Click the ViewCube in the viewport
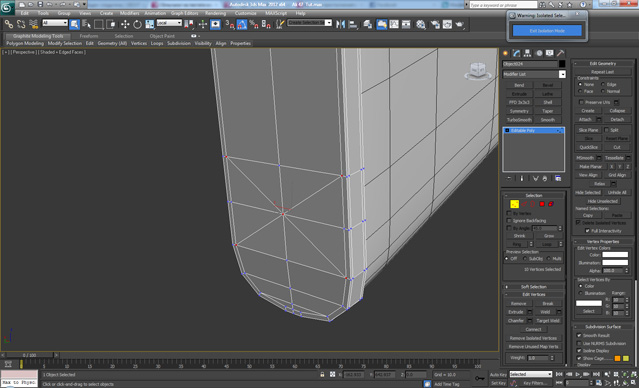Viewport: 639px width, 388px height. pos(478,71)
